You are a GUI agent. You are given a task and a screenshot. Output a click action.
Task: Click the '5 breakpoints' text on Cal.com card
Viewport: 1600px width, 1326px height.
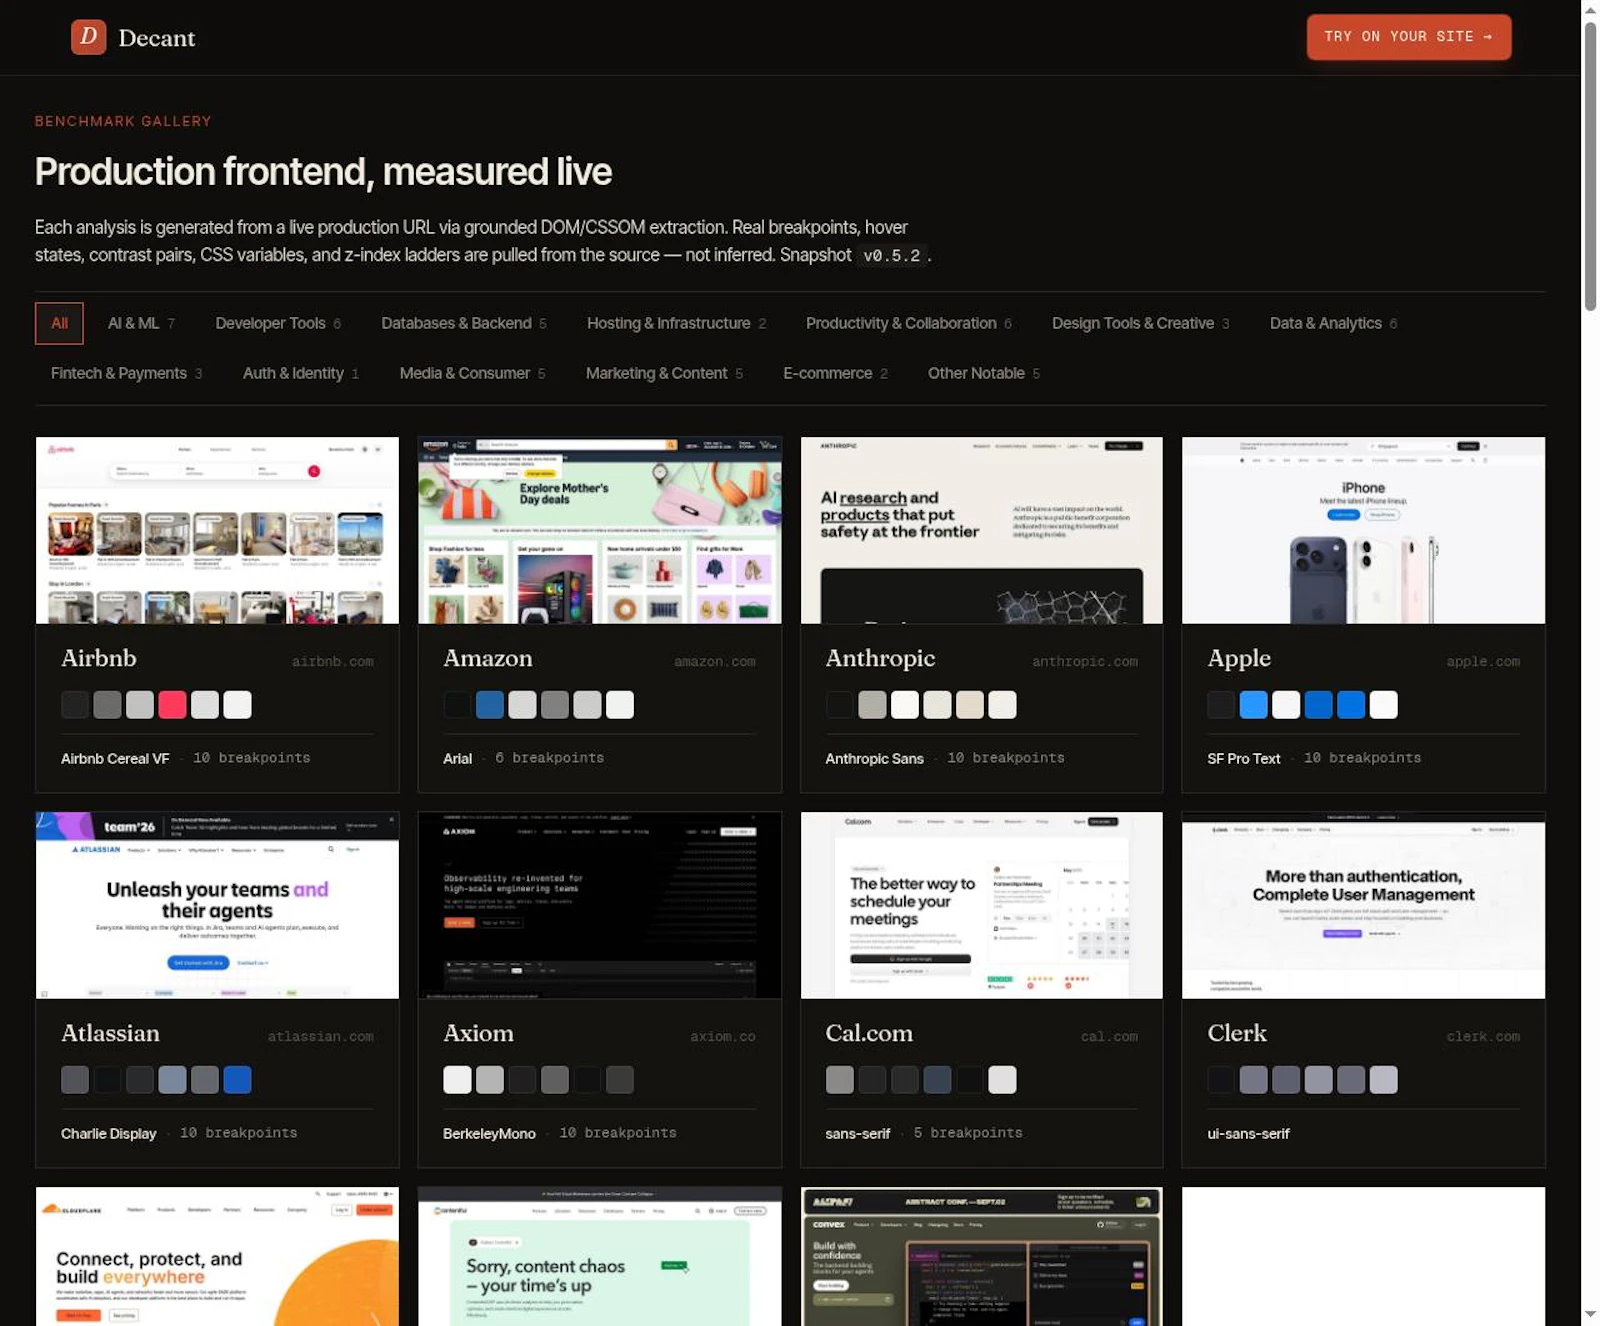pyautogui.click(x=967, y=1133)
